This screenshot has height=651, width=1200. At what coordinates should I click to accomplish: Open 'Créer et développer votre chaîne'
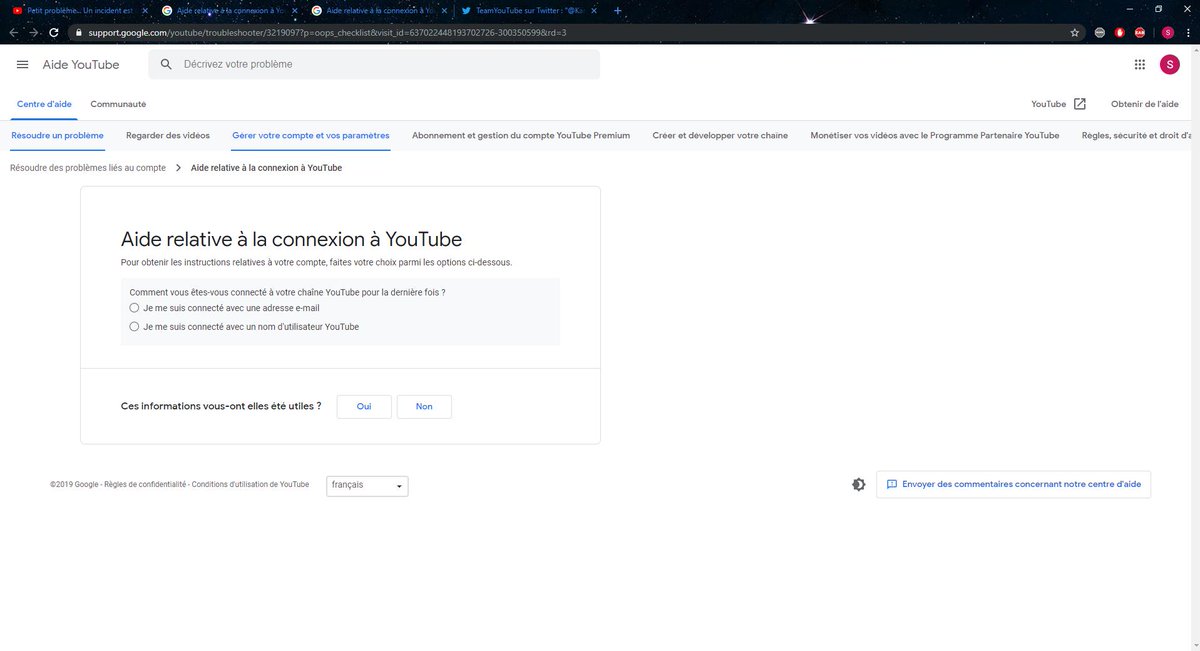tap(720, 135)
